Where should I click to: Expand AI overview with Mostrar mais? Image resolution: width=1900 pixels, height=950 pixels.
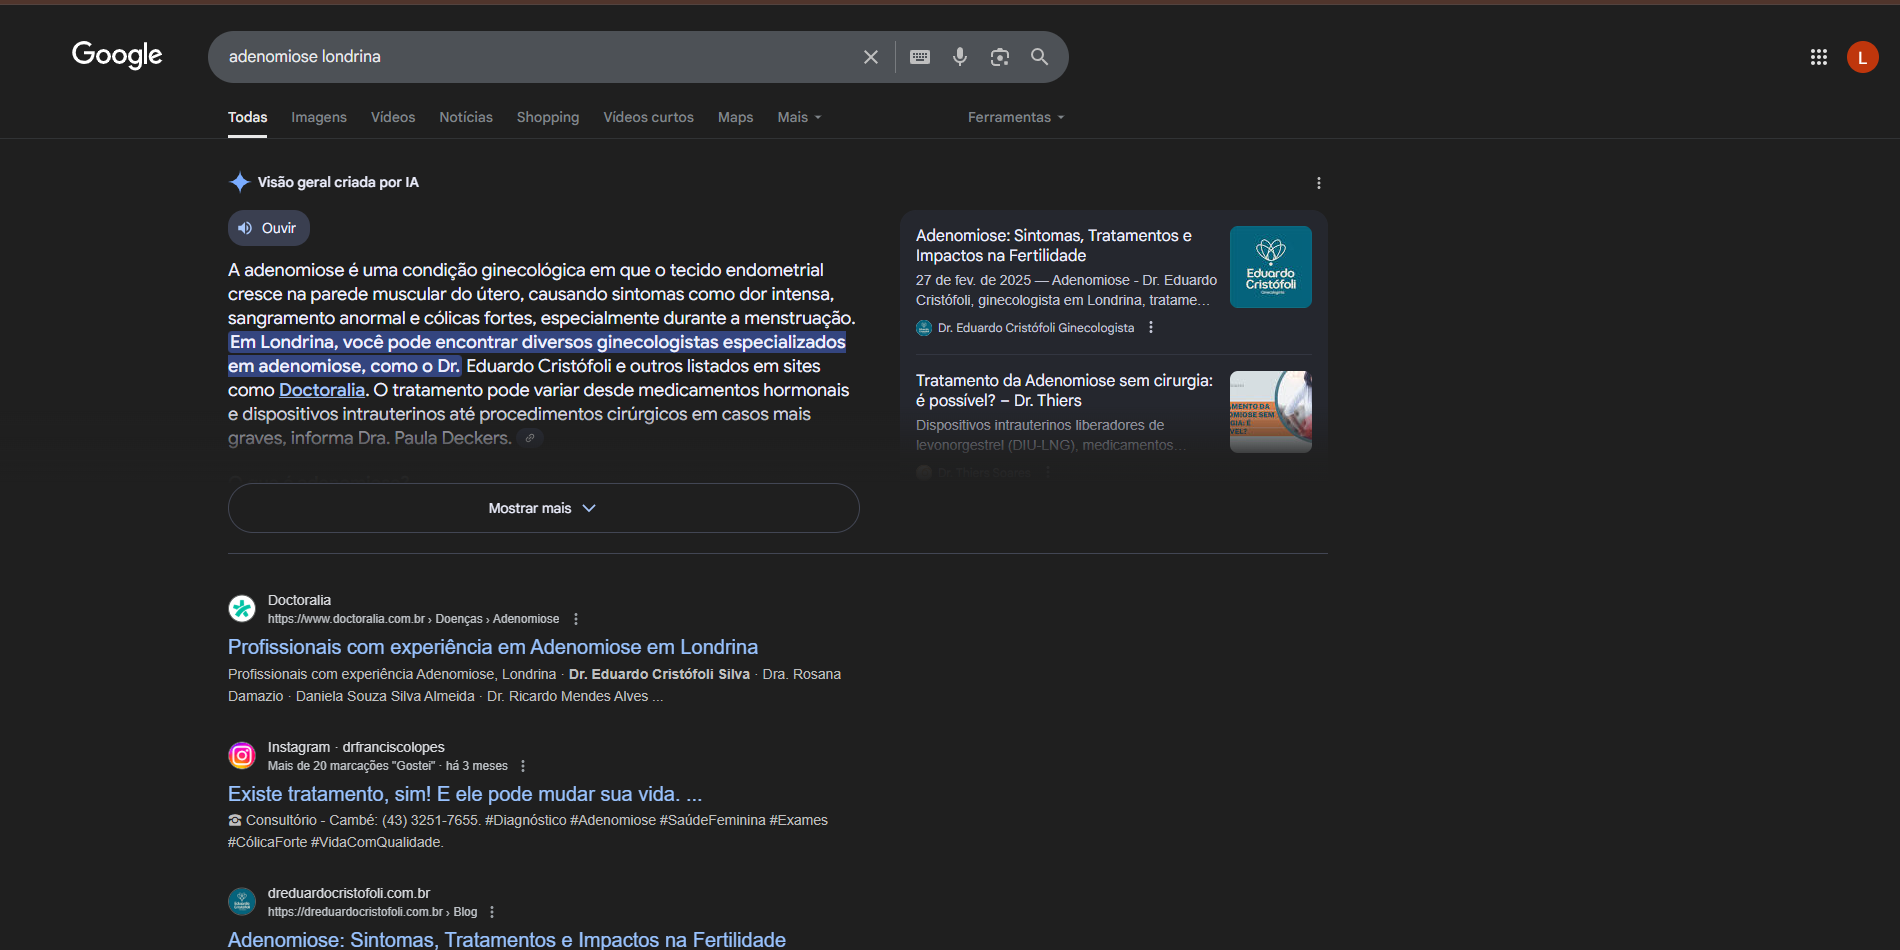tap(543, 508)
